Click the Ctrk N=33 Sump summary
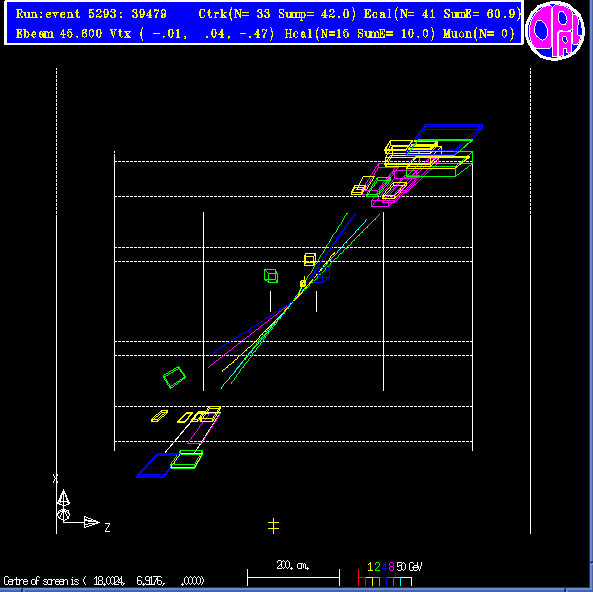 [277, 14]
